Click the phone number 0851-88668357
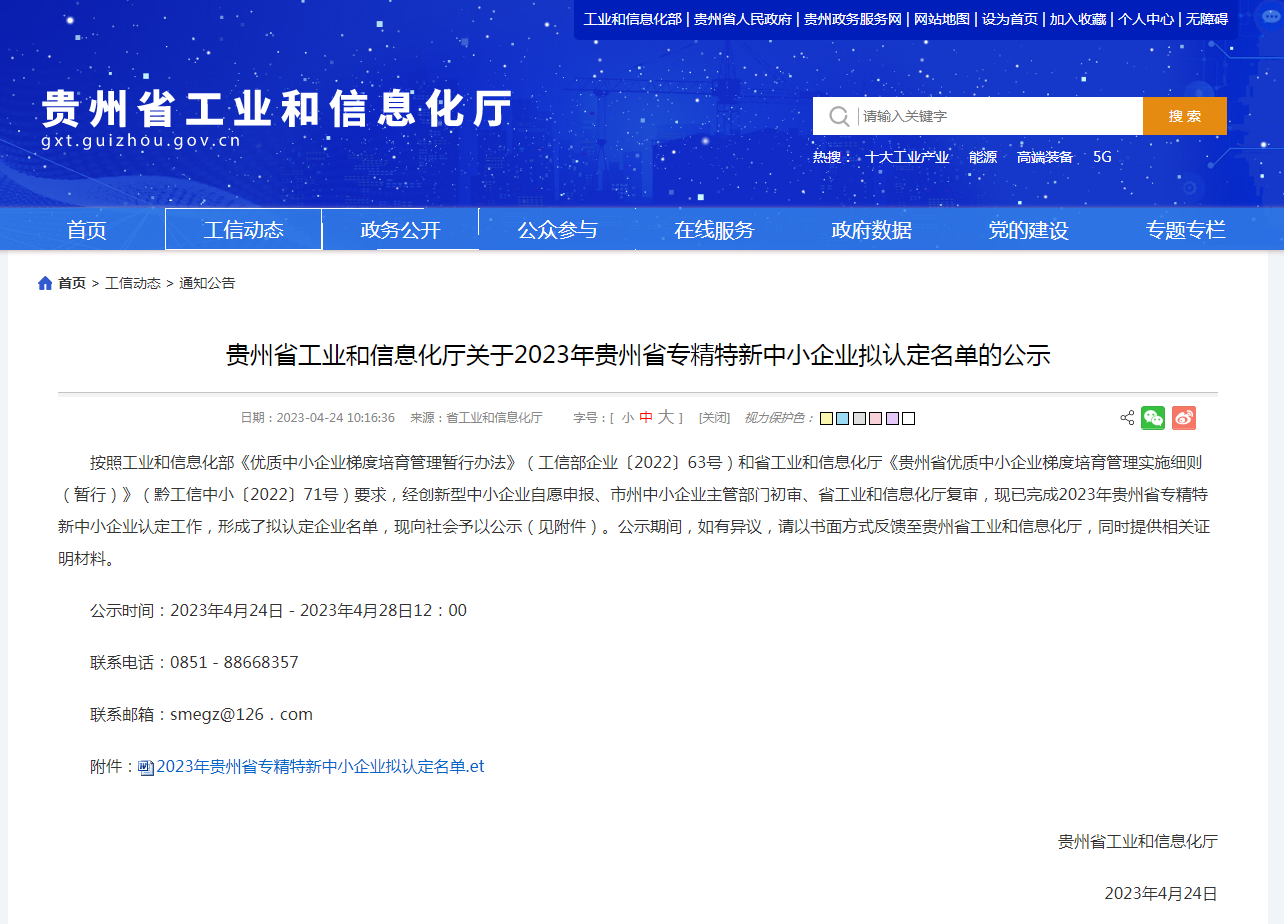 pos(235,663)
